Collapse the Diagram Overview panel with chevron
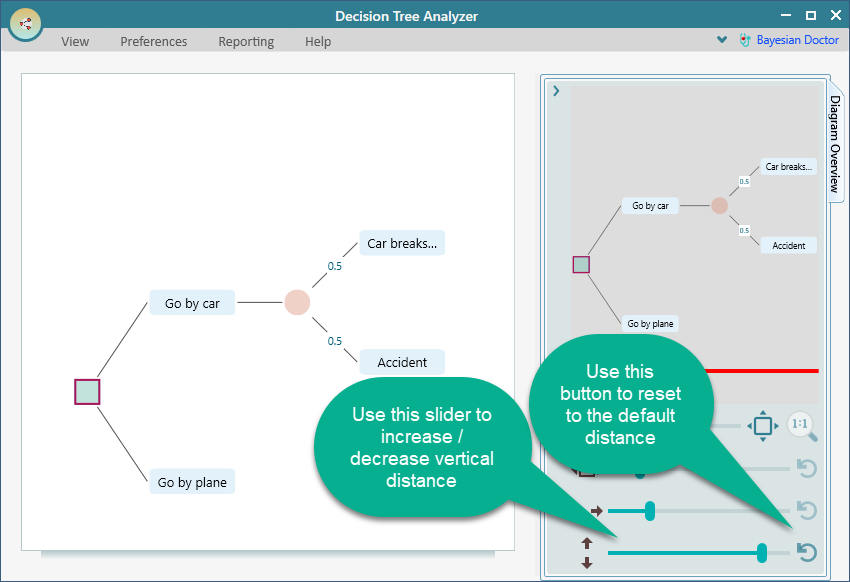The image size is (850, 582). point(556,91)
